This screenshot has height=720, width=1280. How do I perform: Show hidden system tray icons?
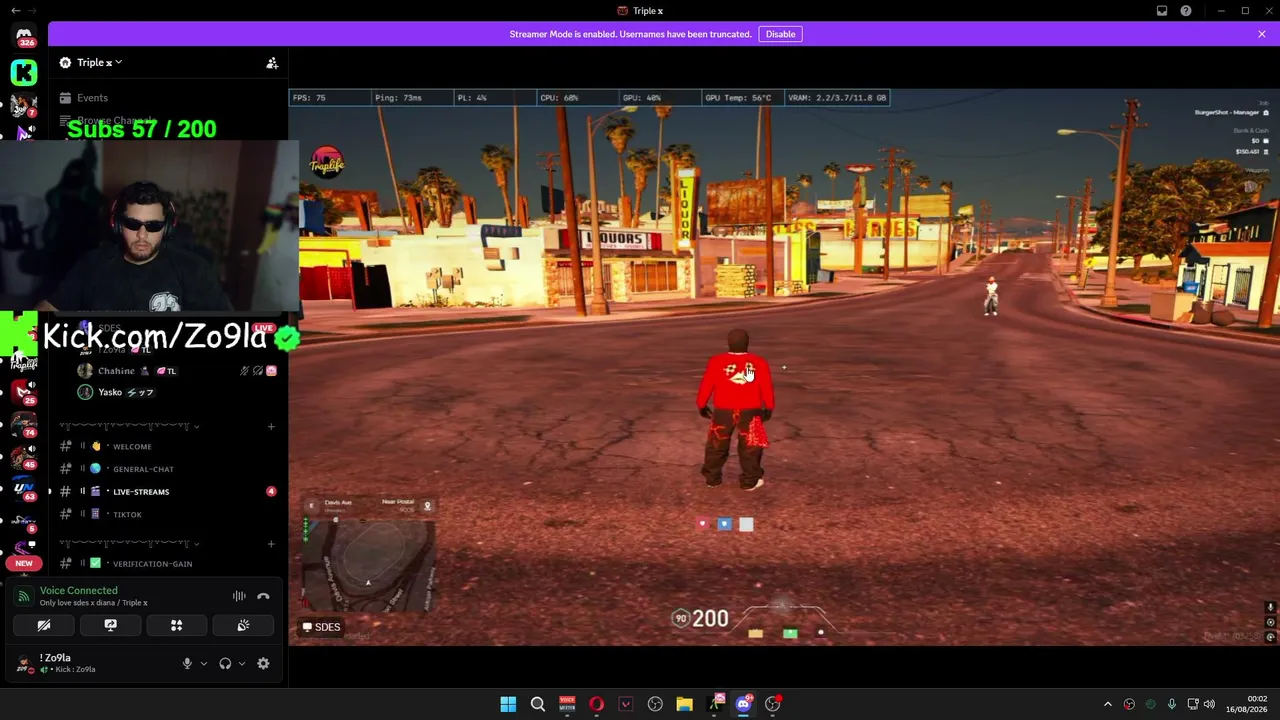point(1107,705)
